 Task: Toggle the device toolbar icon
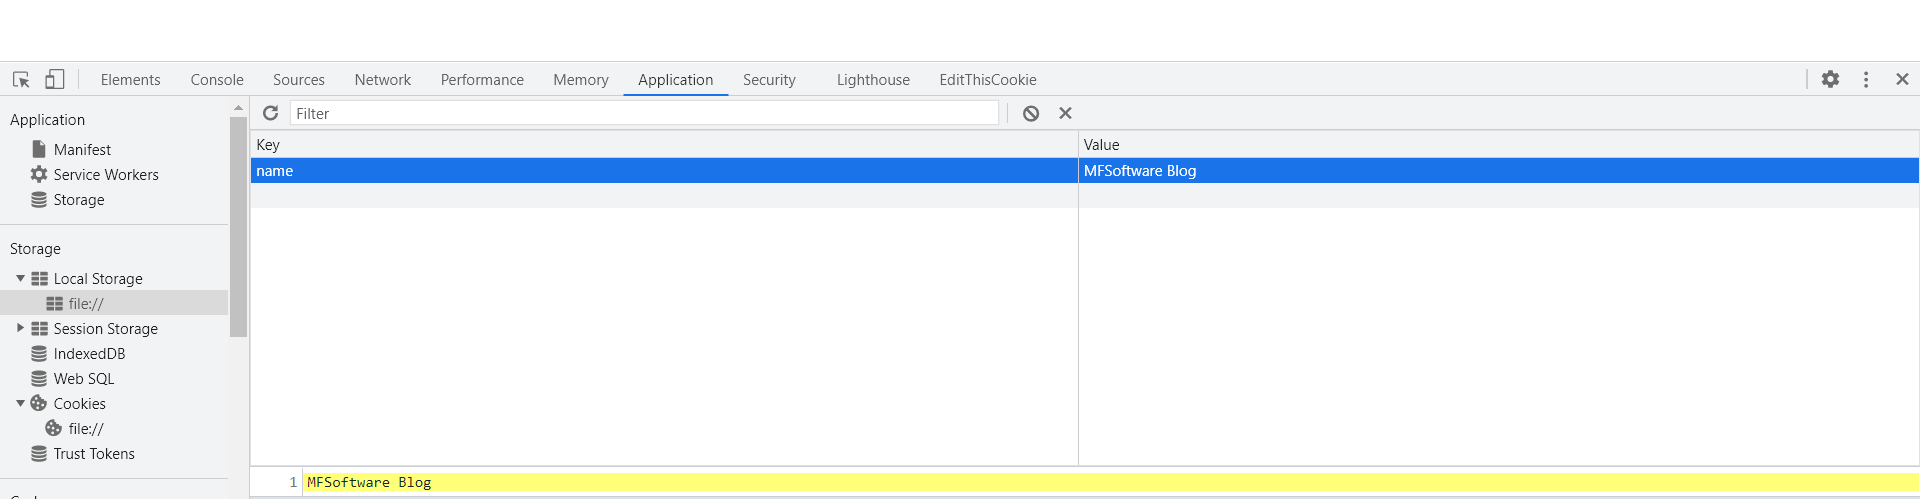point(55,80)
